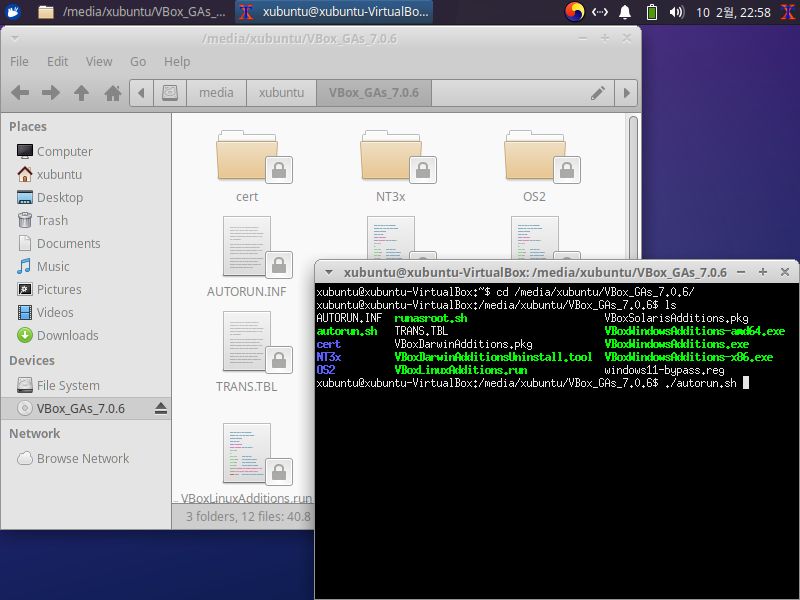This screenshot has height=600, width=800.
Task: Go back in file manager history
Action: coord(20,93)
